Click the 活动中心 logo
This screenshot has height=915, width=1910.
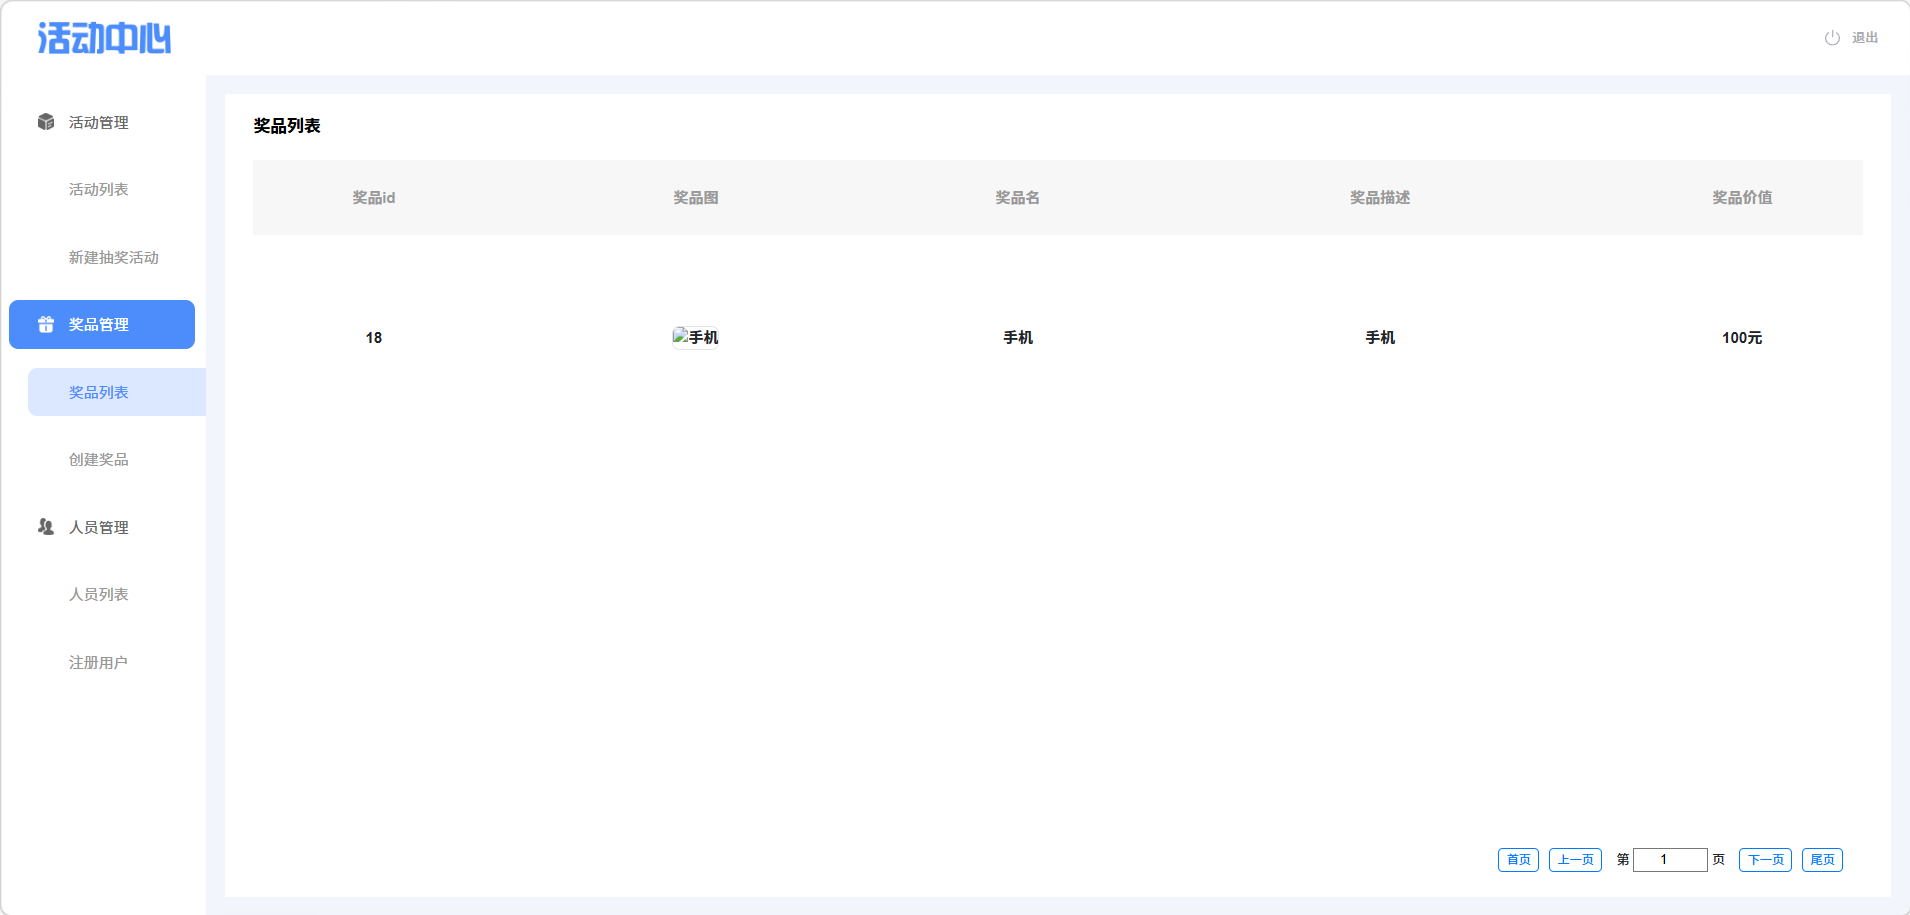click(x=104, y=38)
